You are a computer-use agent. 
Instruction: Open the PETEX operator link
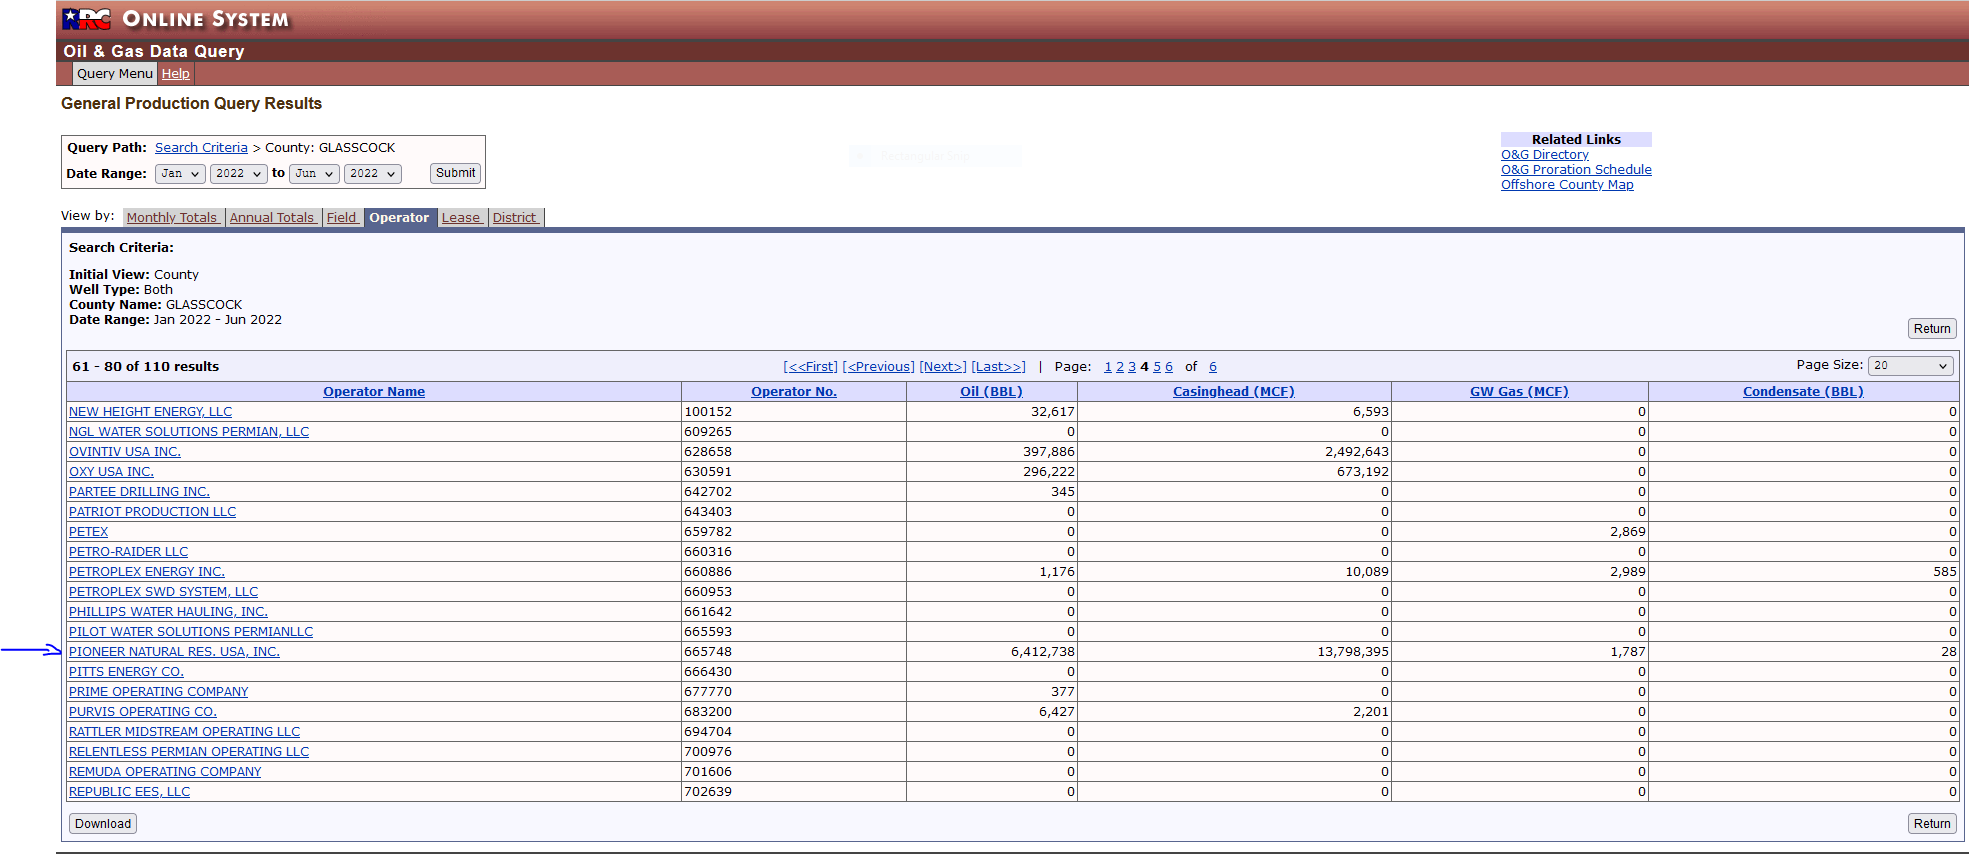[x=88, y=532]
